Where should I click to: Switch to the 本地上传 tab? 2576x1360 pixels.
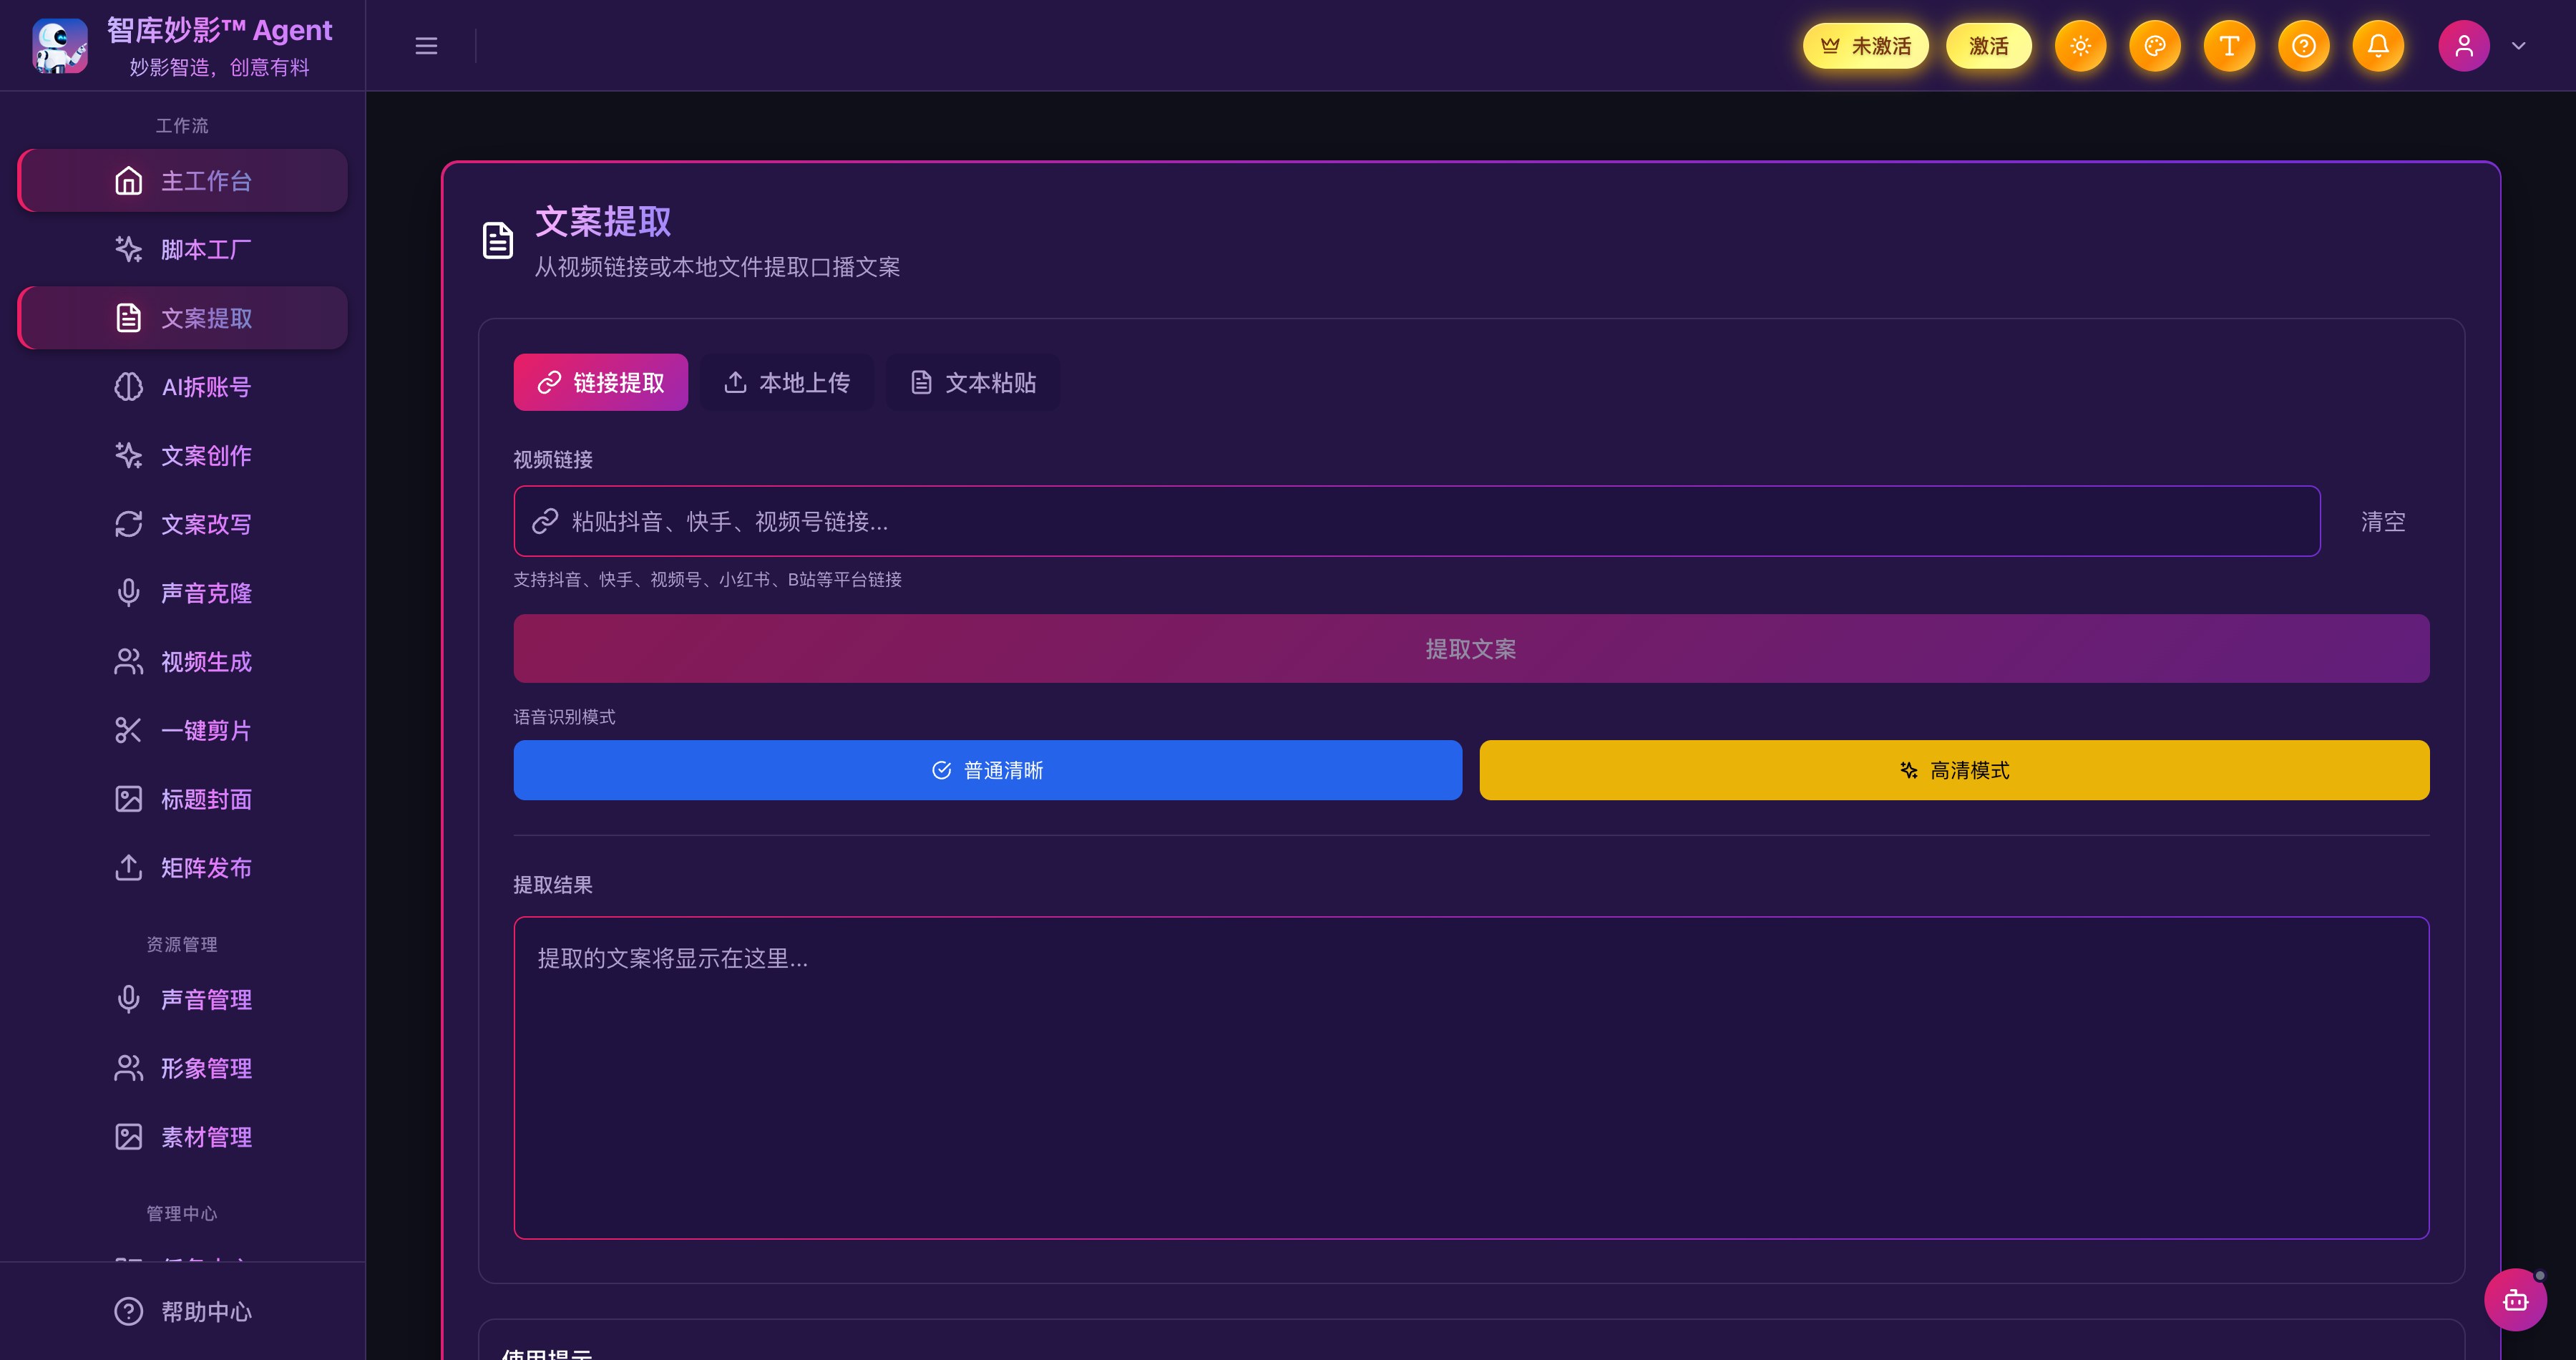click(787, 383)
